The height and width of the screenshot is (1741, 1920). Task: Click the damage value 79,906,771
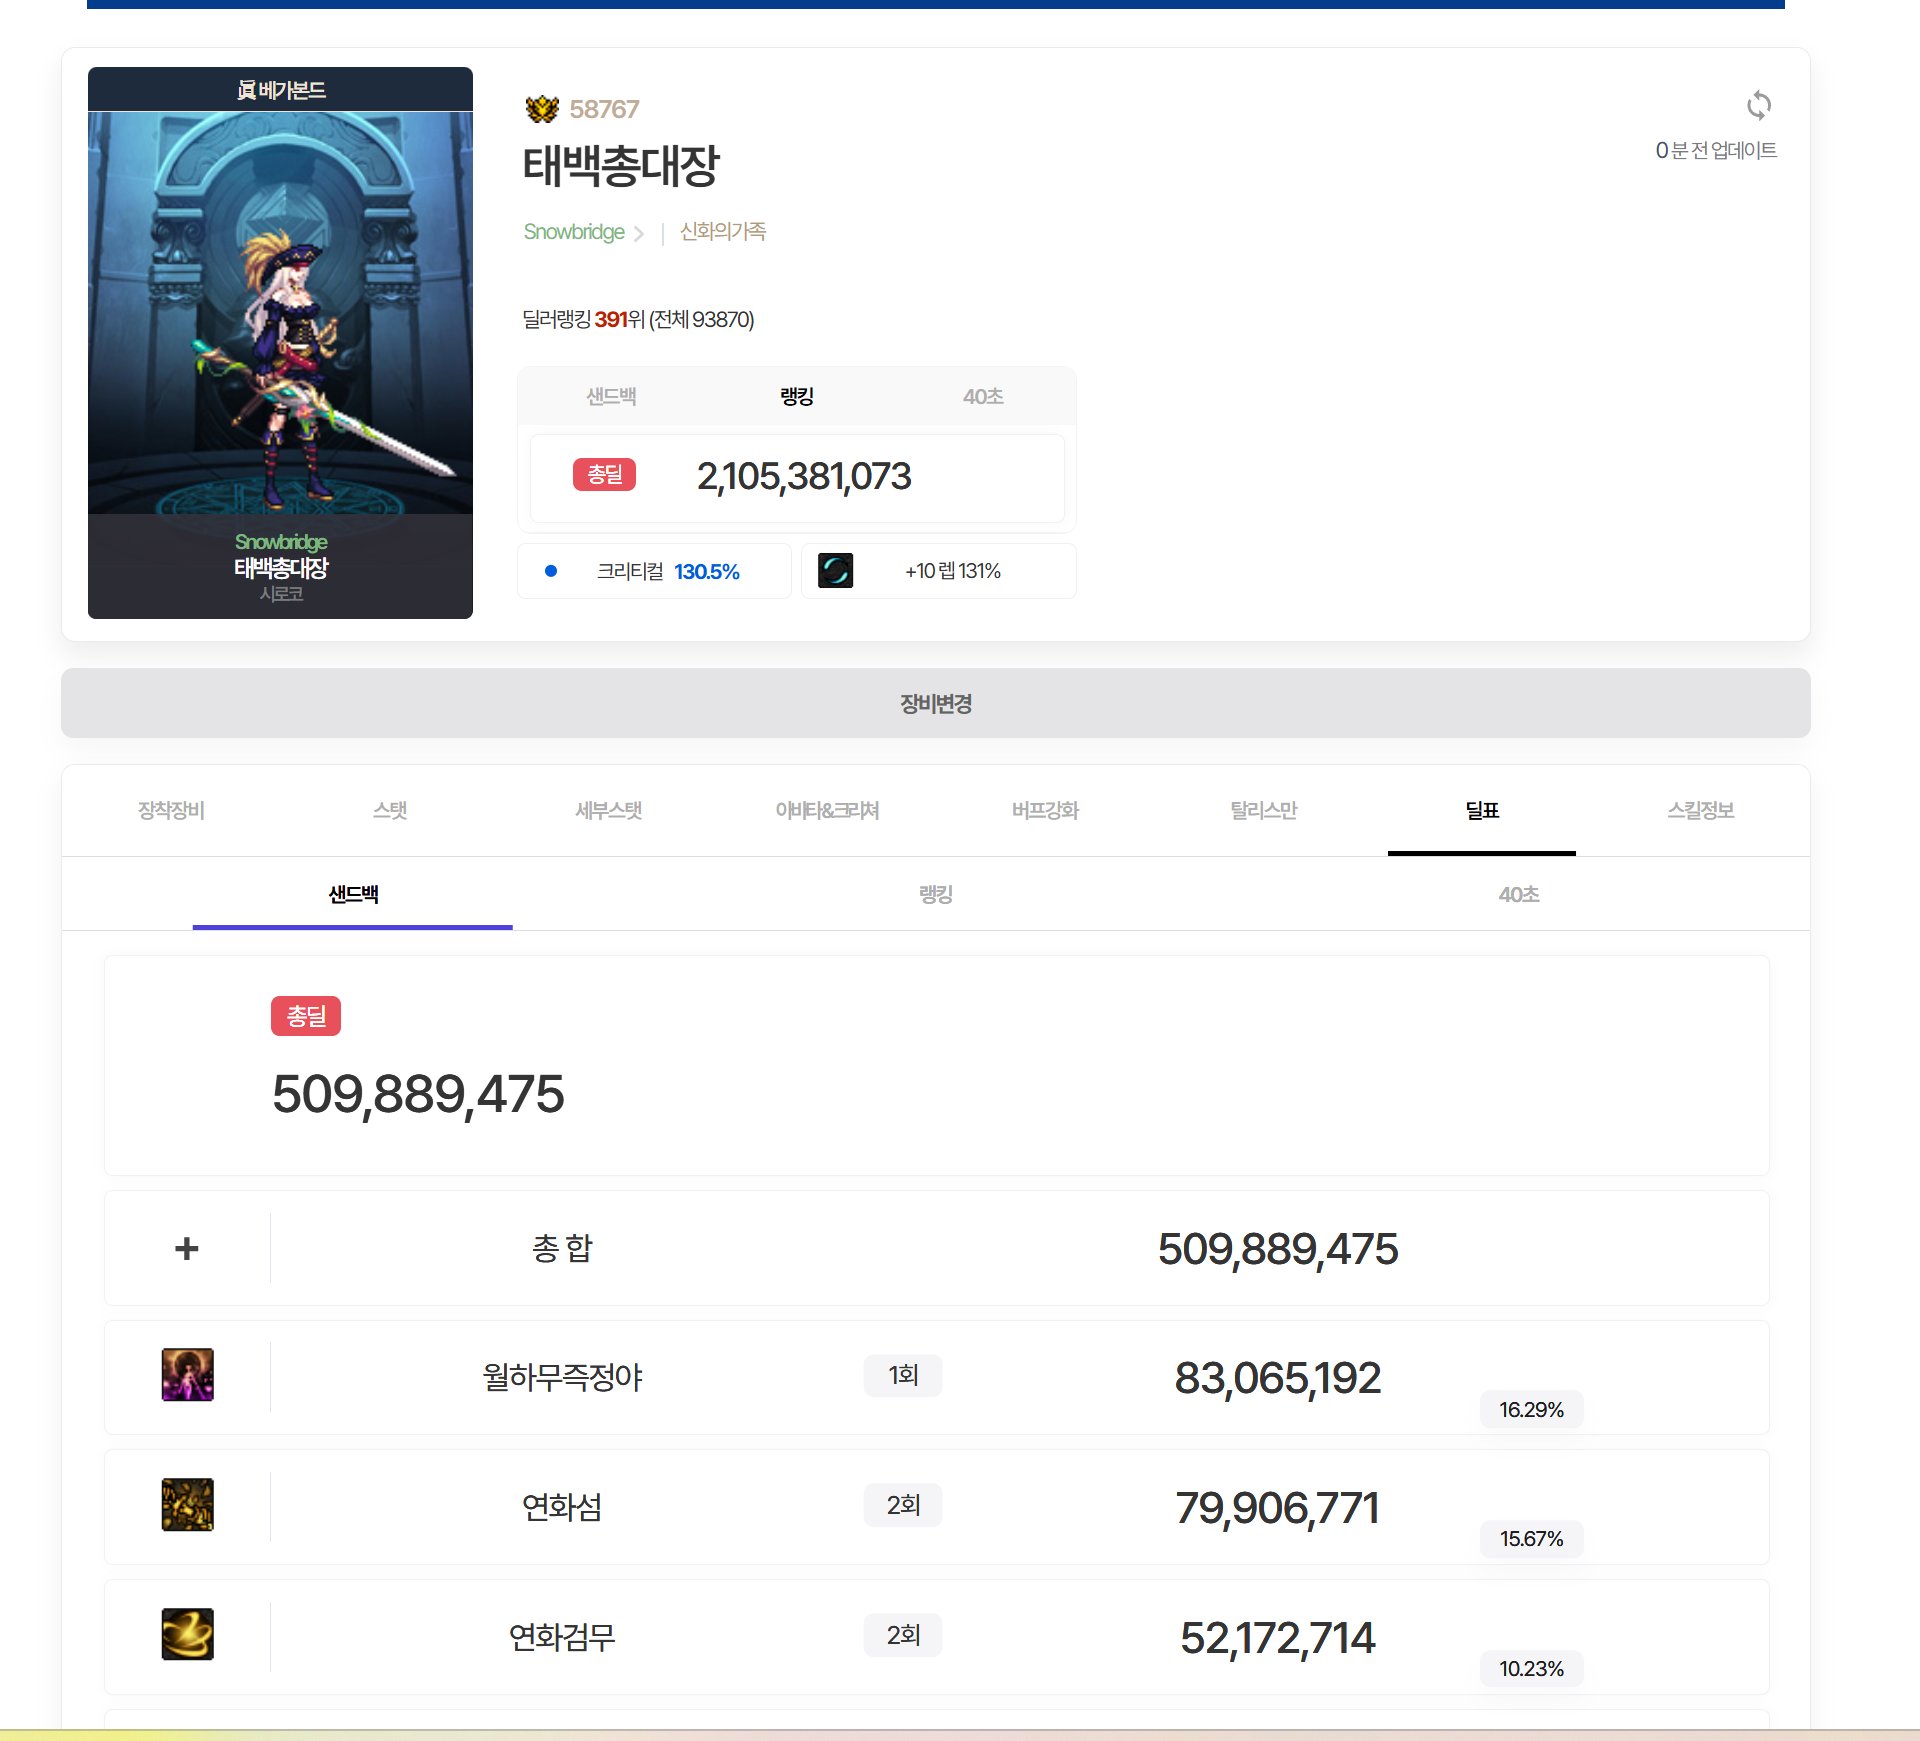(1278, 1508)
